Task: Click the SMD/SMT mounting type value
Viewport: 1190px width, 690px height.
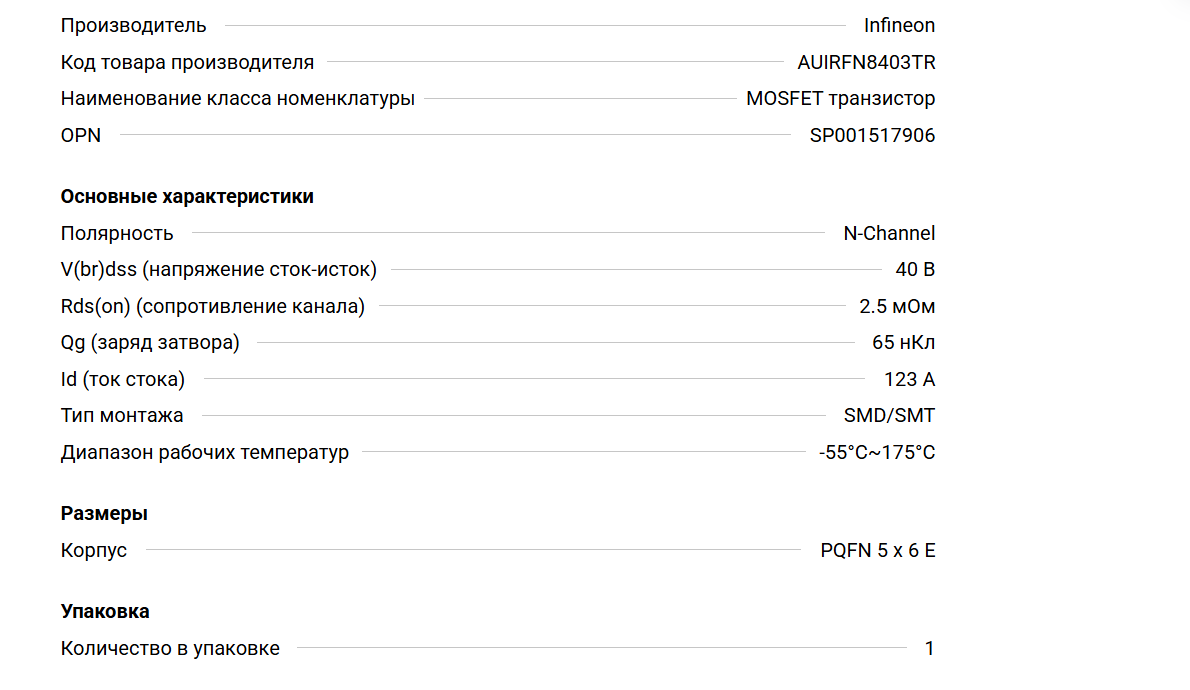Action: point(889,416)
